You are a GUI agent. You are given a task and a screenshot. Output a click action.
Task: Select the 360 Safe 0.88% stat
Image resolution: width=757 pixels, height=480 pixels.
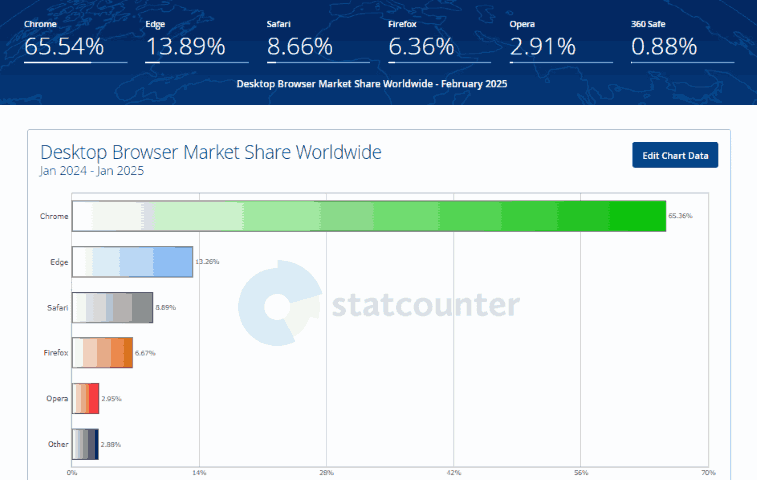tap(683, 42)
